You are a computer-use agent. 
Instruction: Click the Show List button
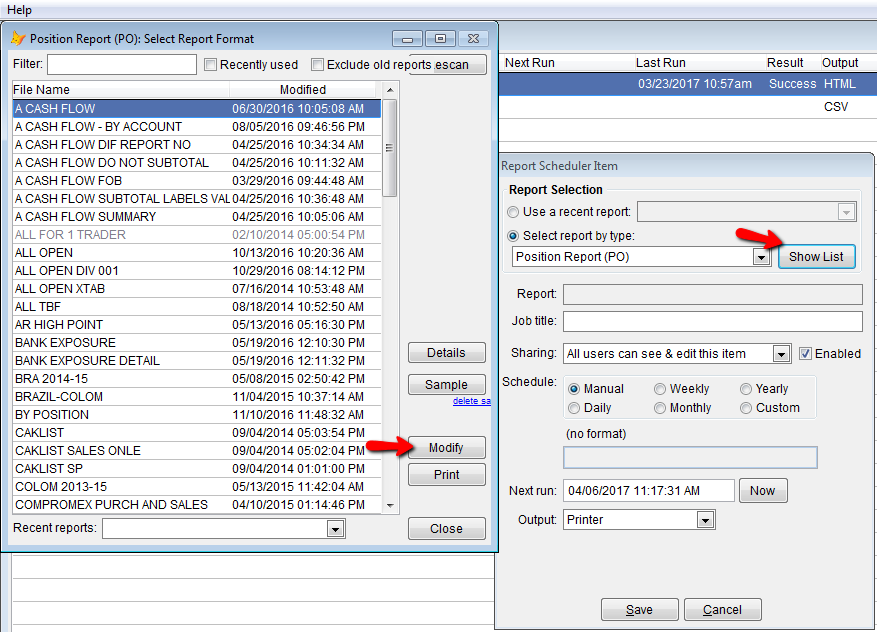pos(817,257)
